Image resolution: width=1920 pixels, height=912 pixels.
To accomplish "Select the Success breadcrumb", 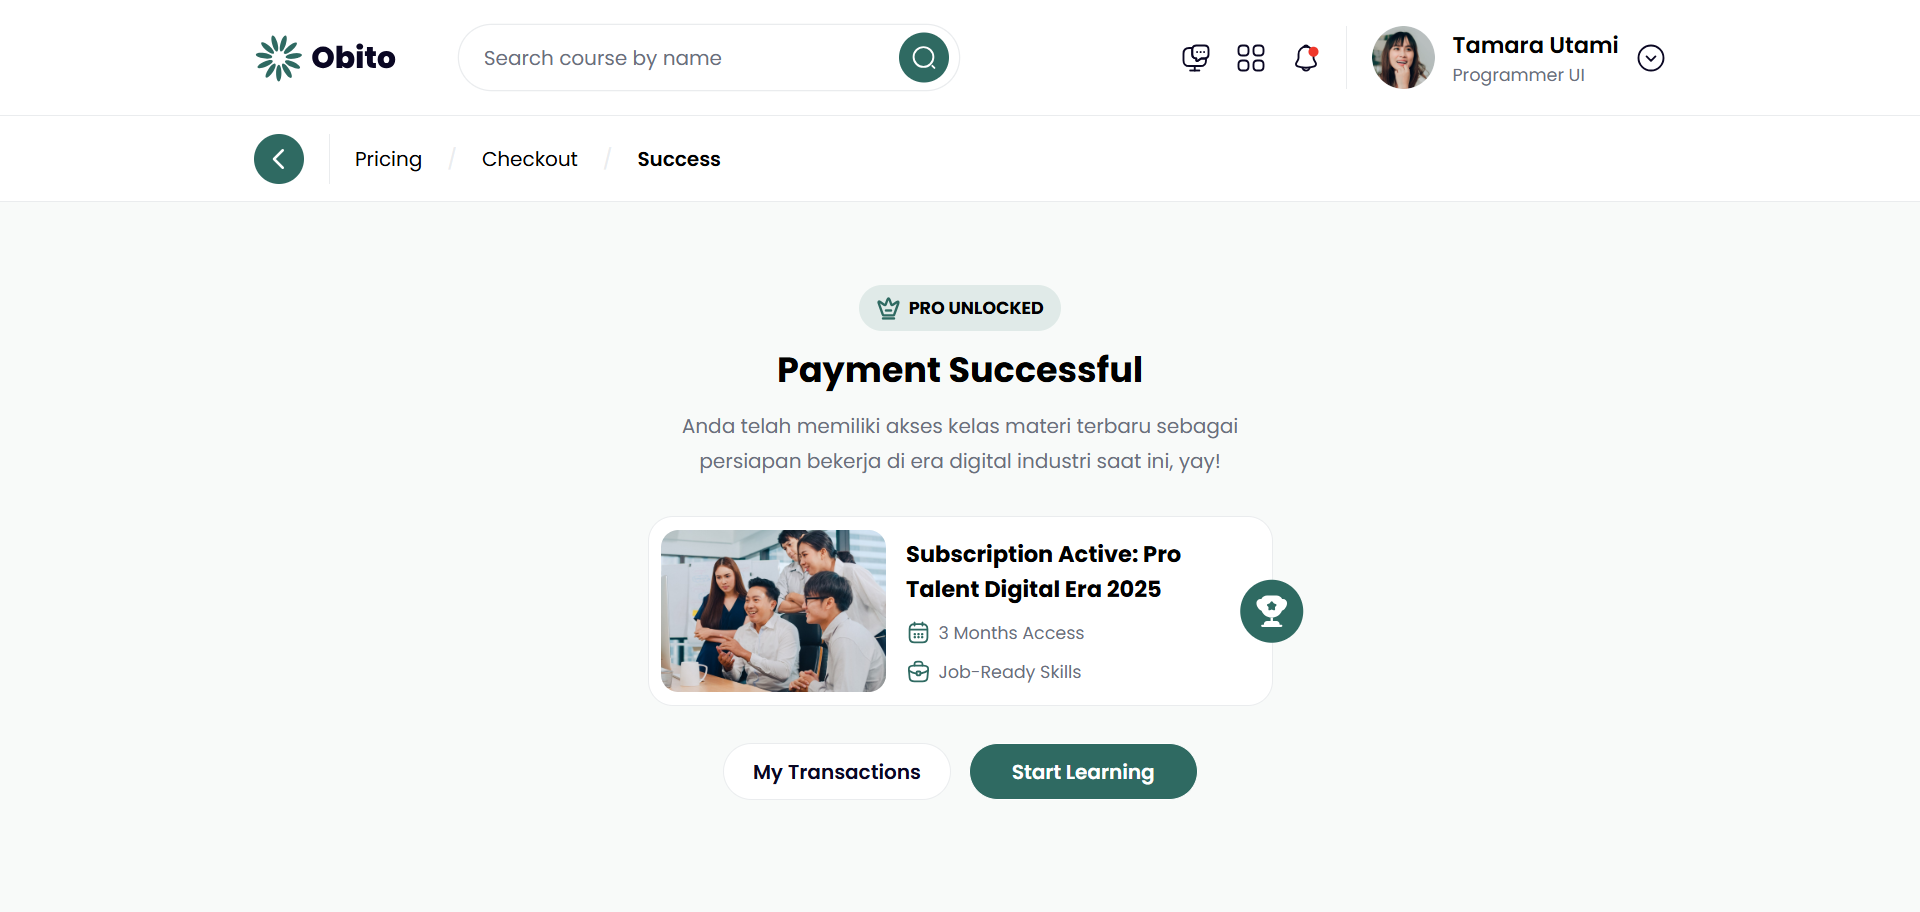I will pyautogui.click(x=678, y=159).
